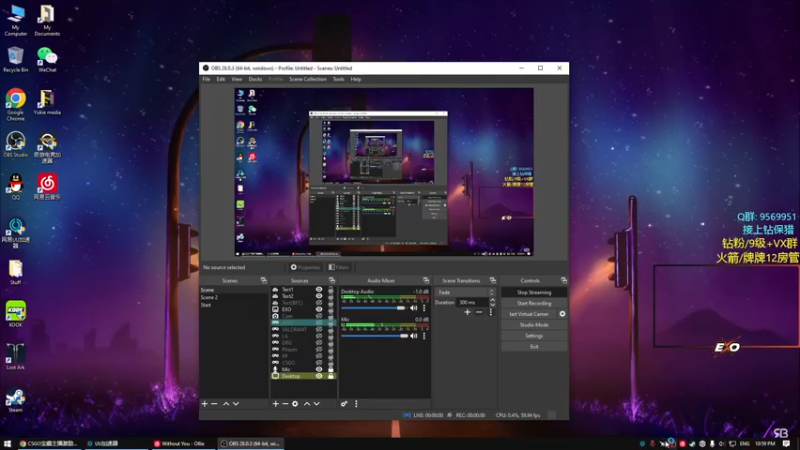Show the VALORANT source via its eye icon

(319, 329)
